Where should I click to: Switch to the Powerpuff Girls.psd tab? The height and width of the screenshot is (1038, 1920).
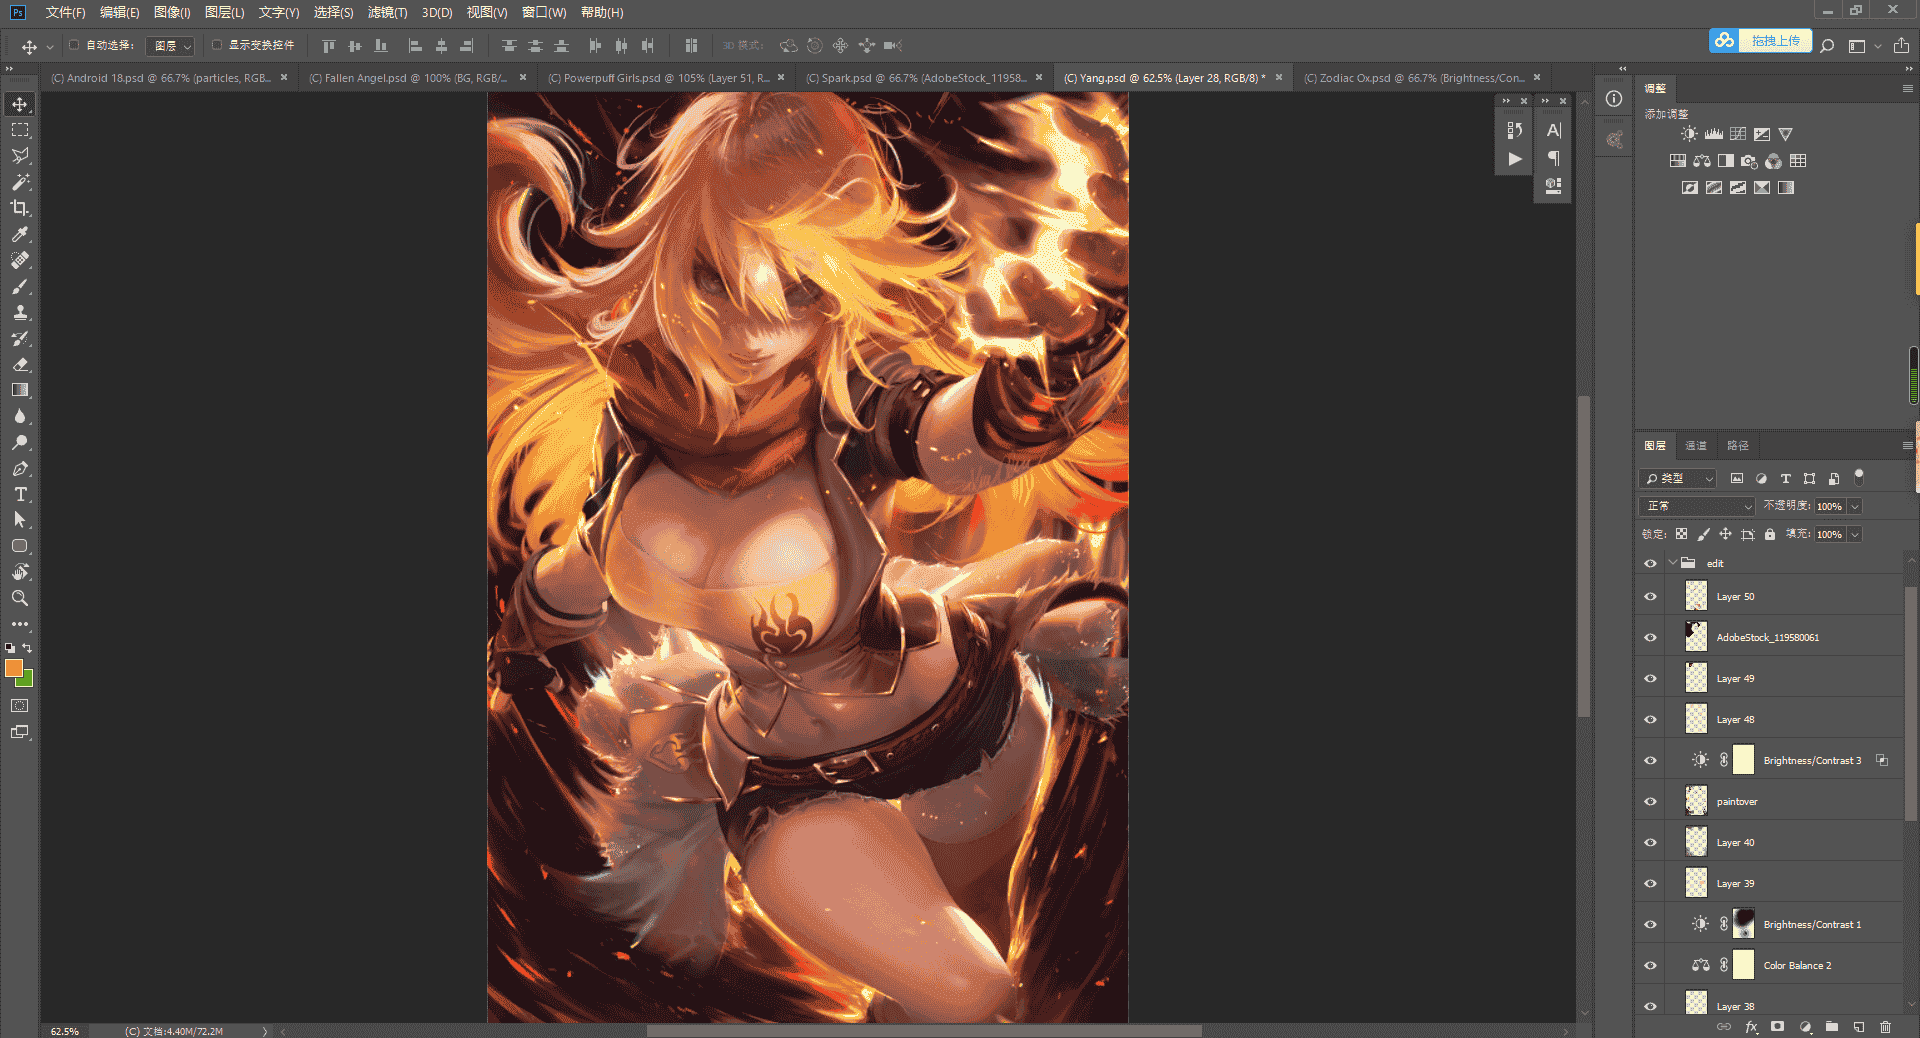click(659, 78)
